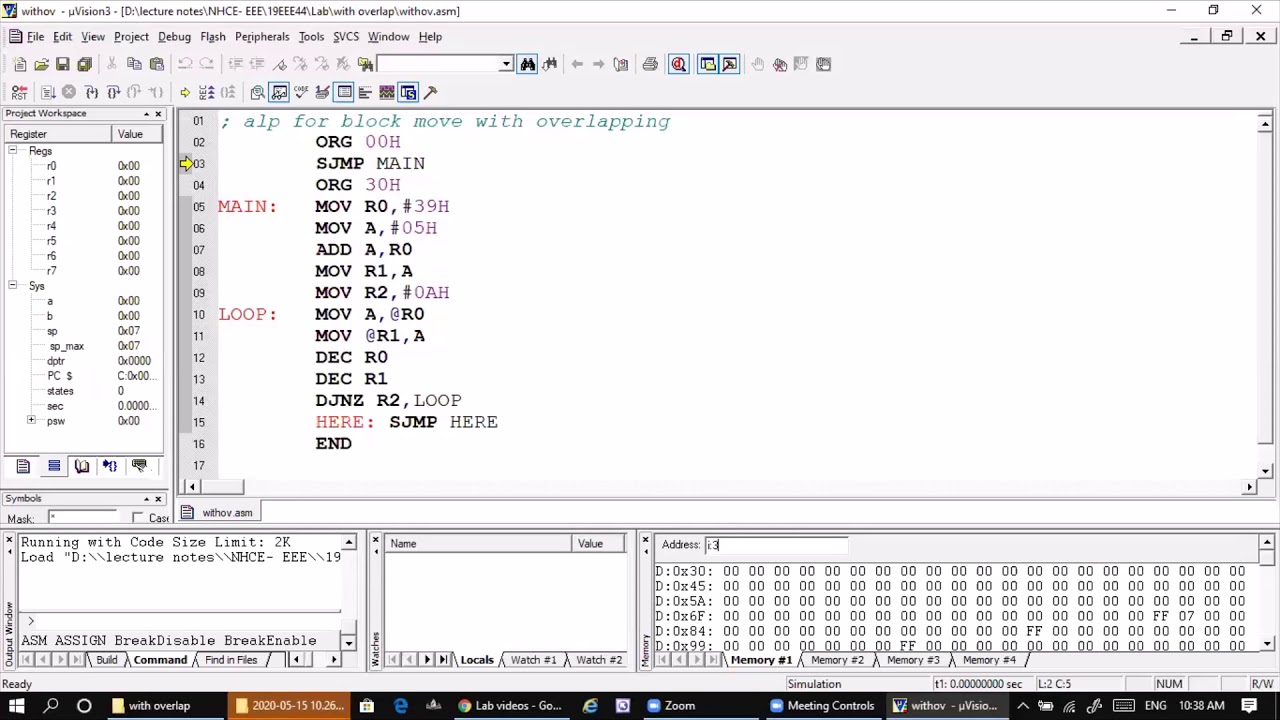The image size is (1280, 720).
Task: Click the Run icon
Action: 47,93
